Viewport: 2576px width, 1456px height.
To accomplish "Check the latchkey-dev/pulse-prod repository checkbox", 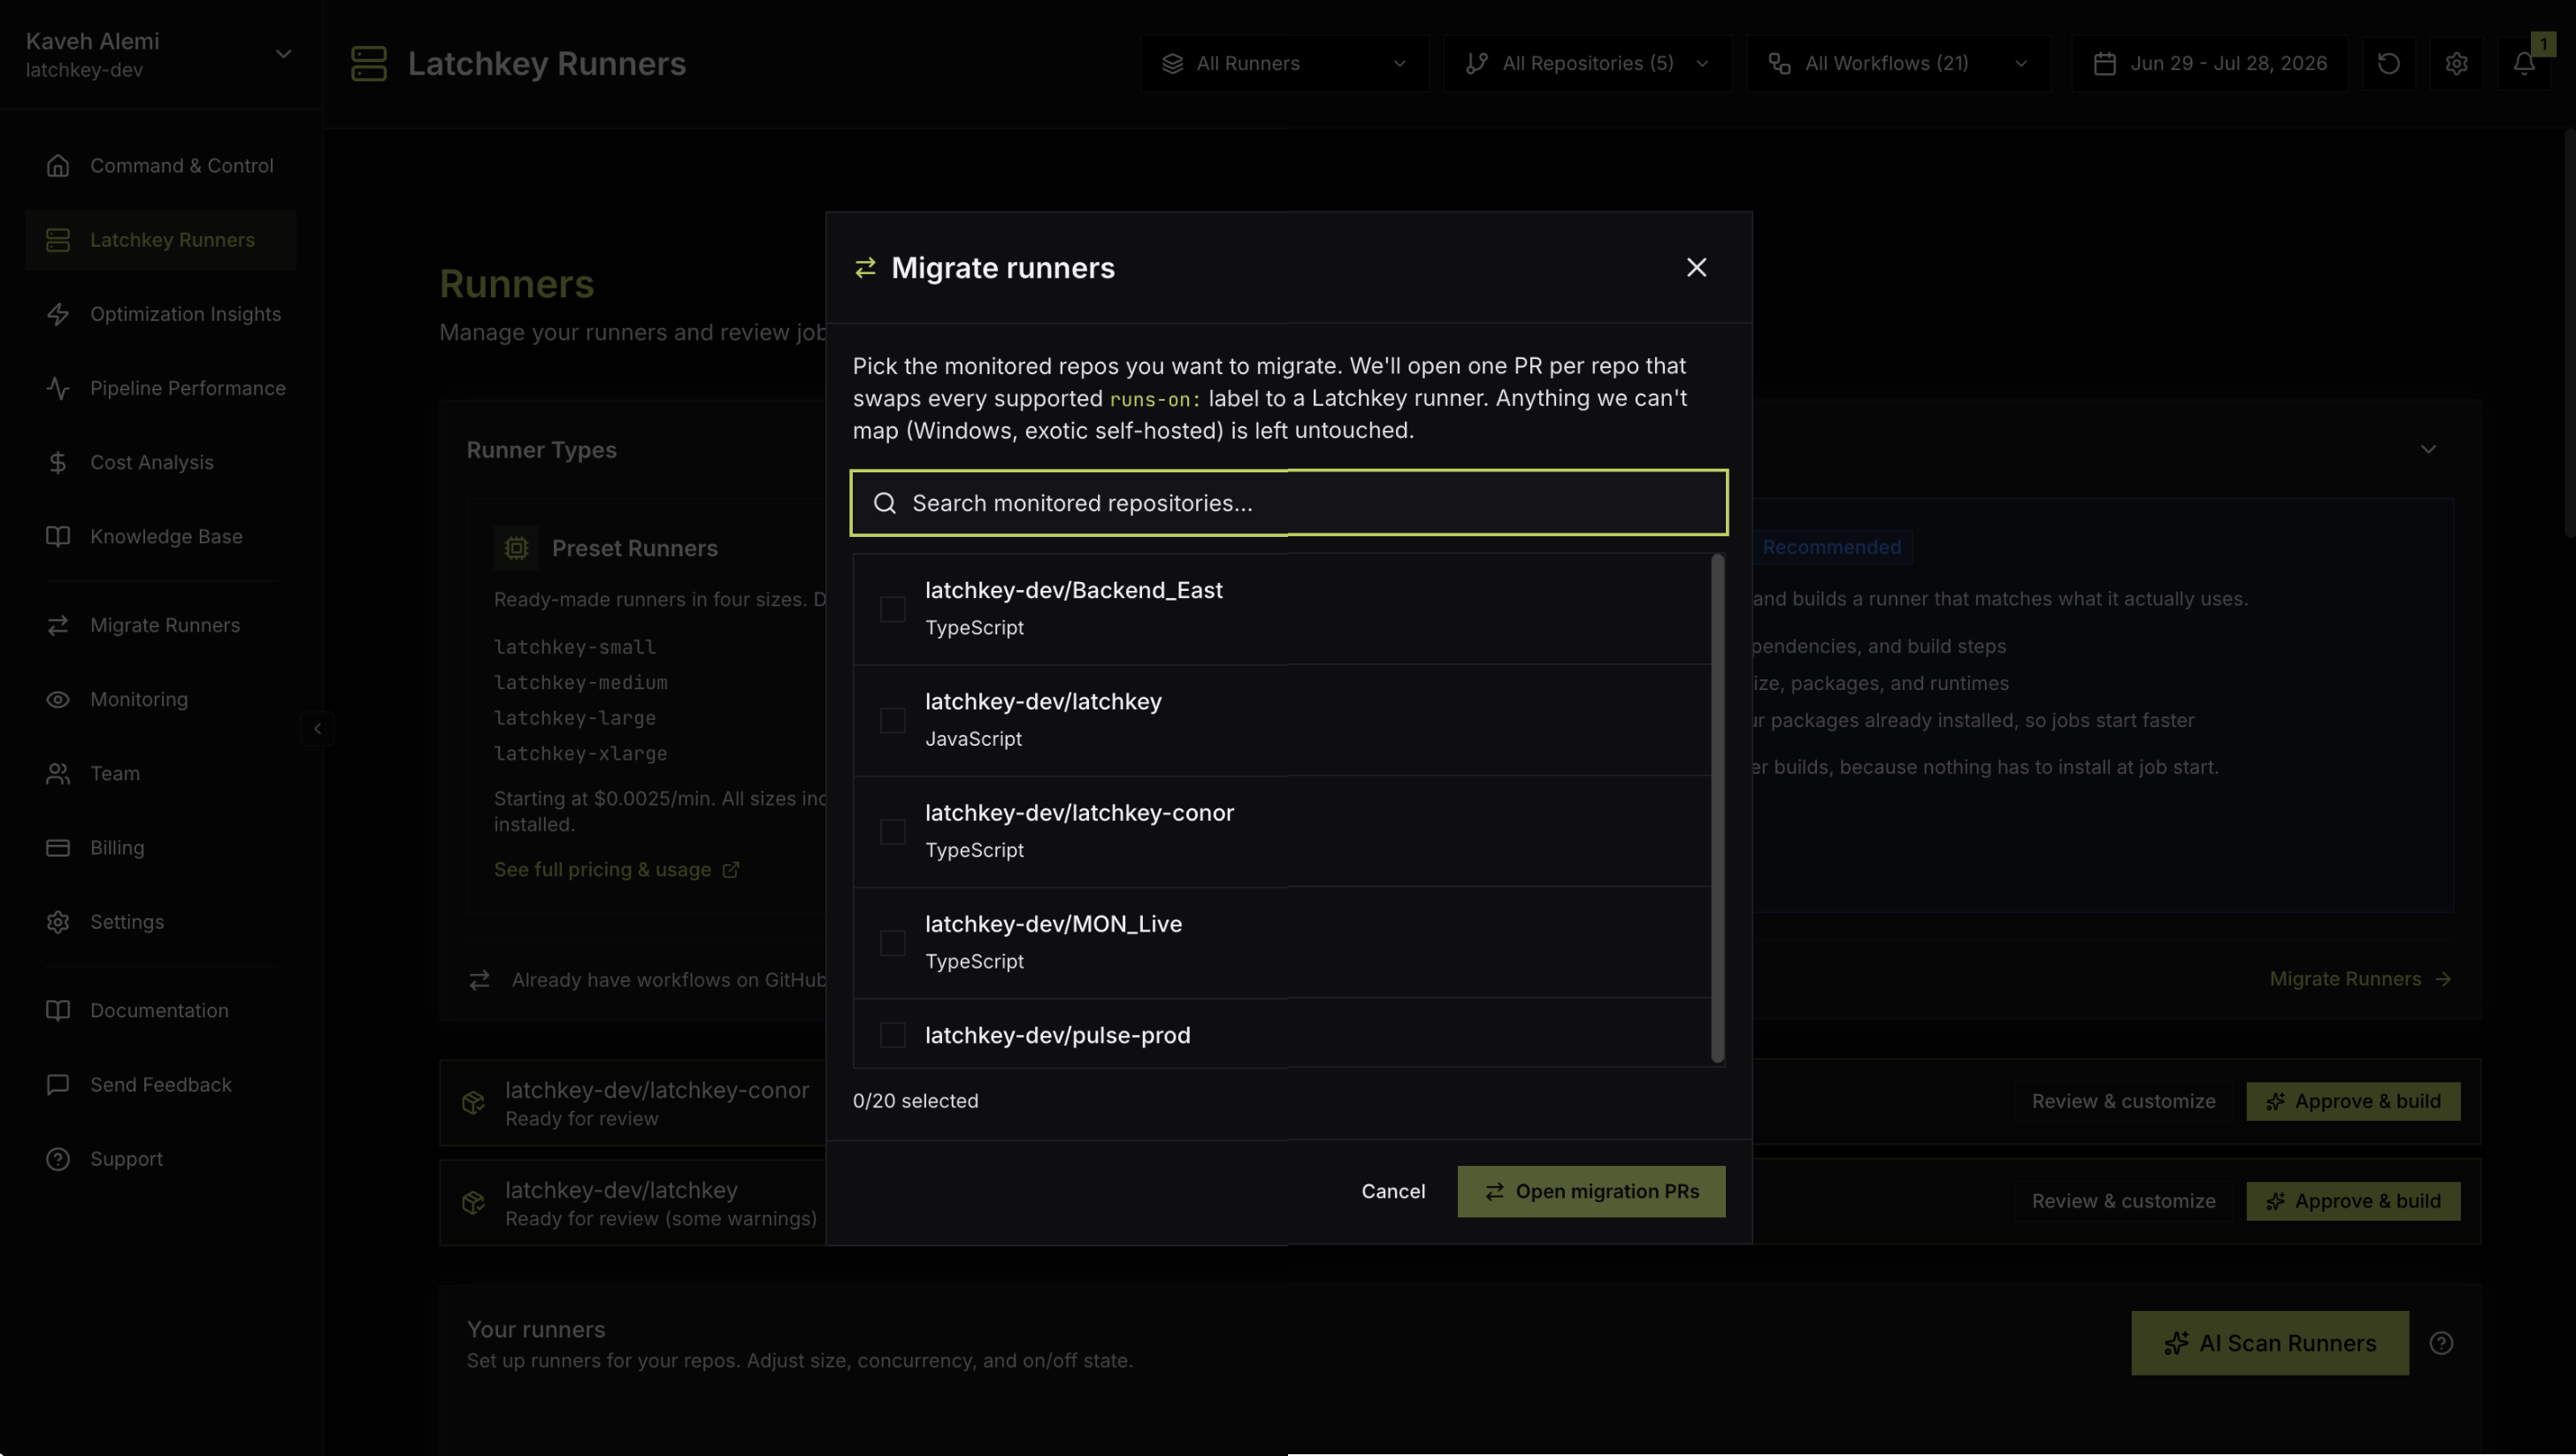I will [892, 1034].
